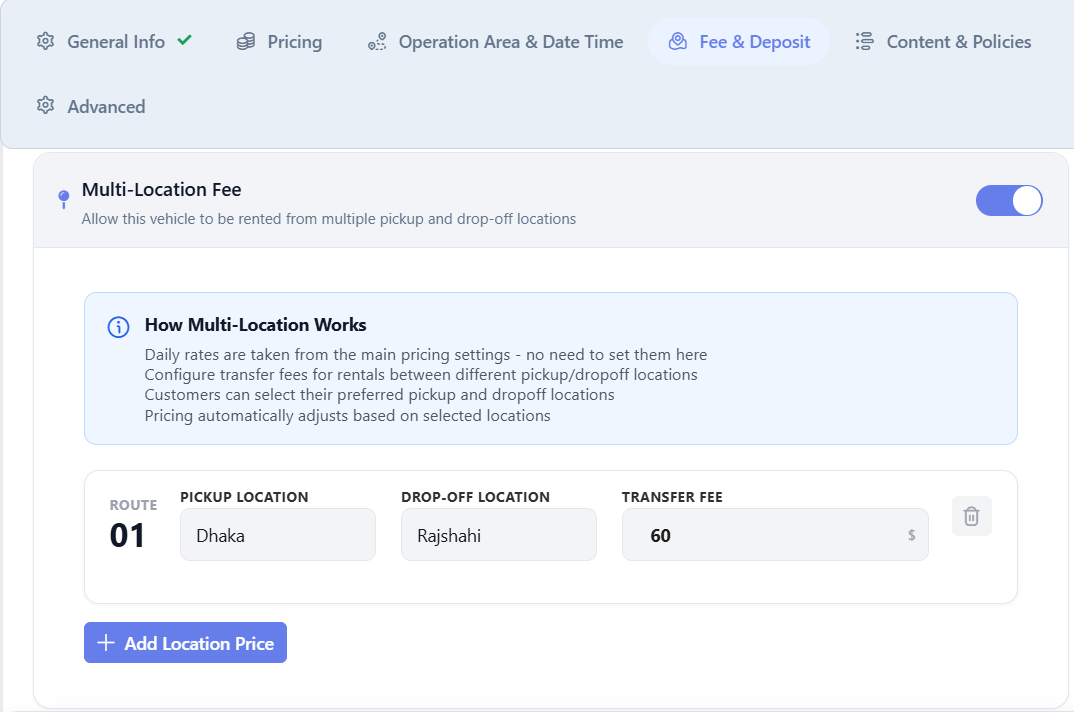Click the 'Allow this vehicle to be rented' description
Screen dimensions: 1074x712
pyautogui.click(x=329, y=219)
